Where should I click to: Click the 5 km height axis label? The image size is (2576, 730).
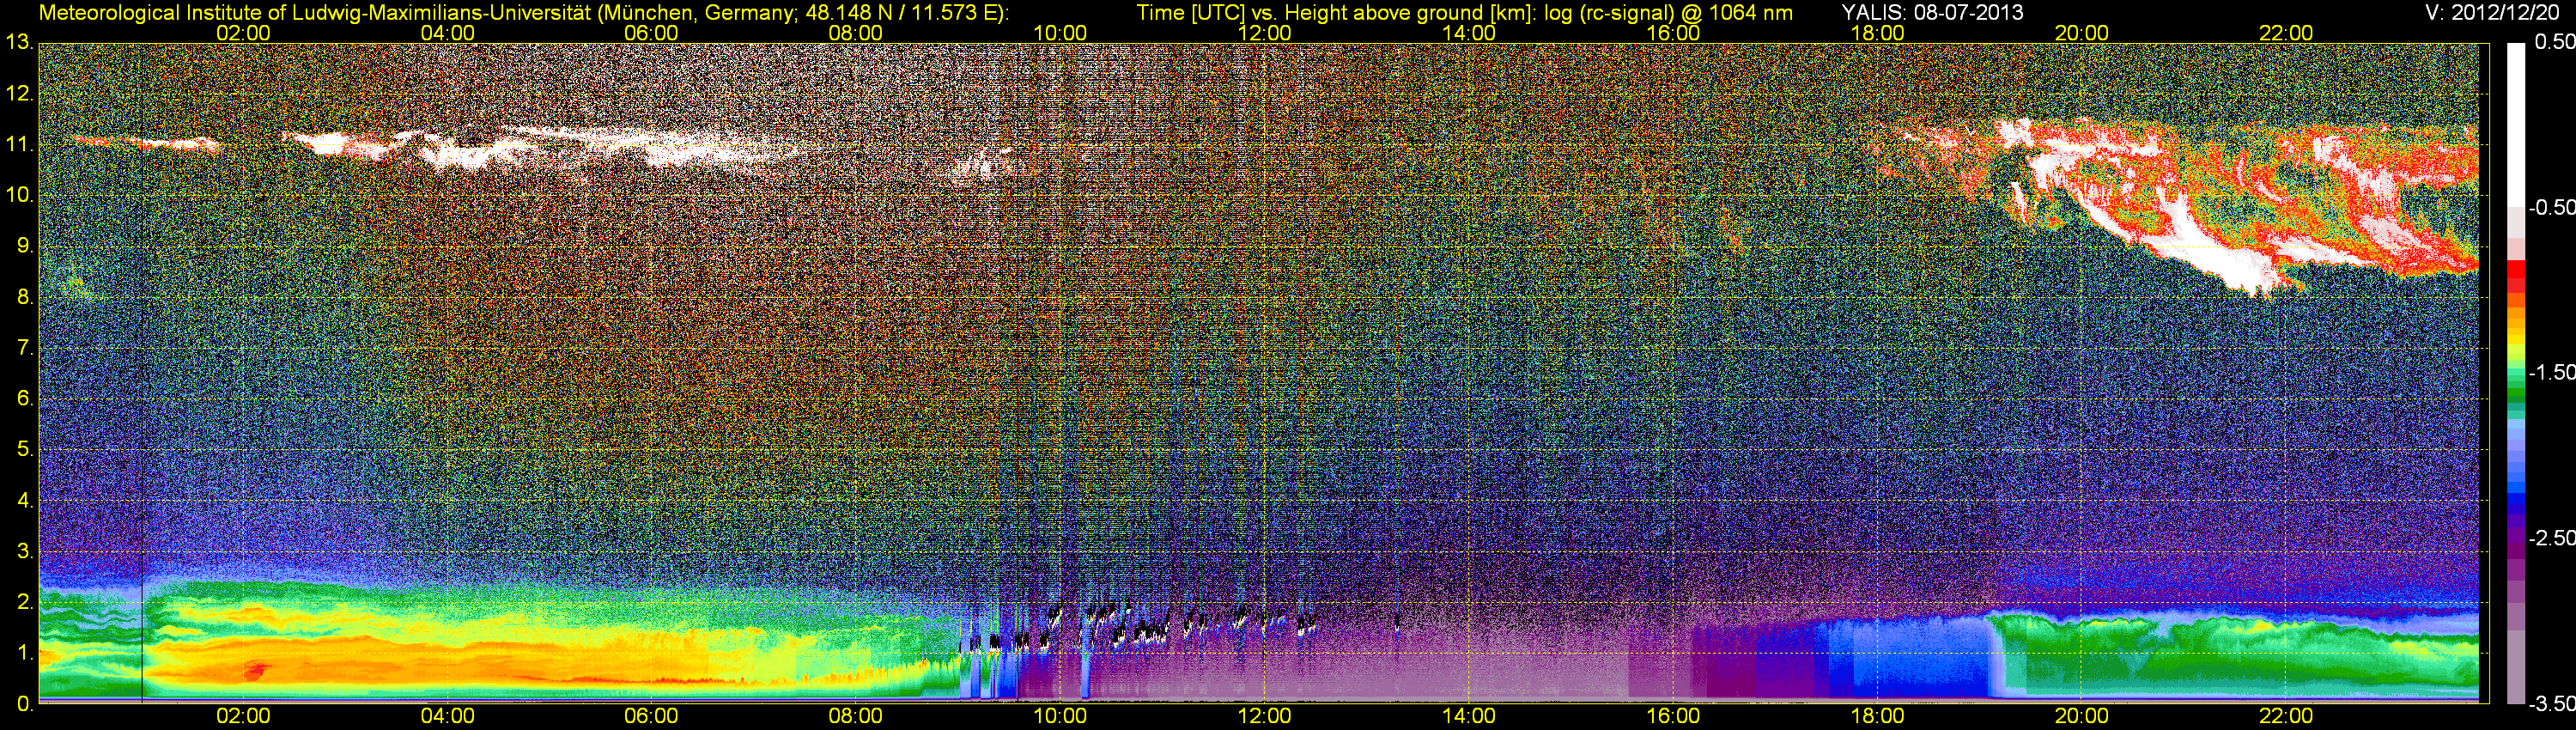[x=25, y=449]
